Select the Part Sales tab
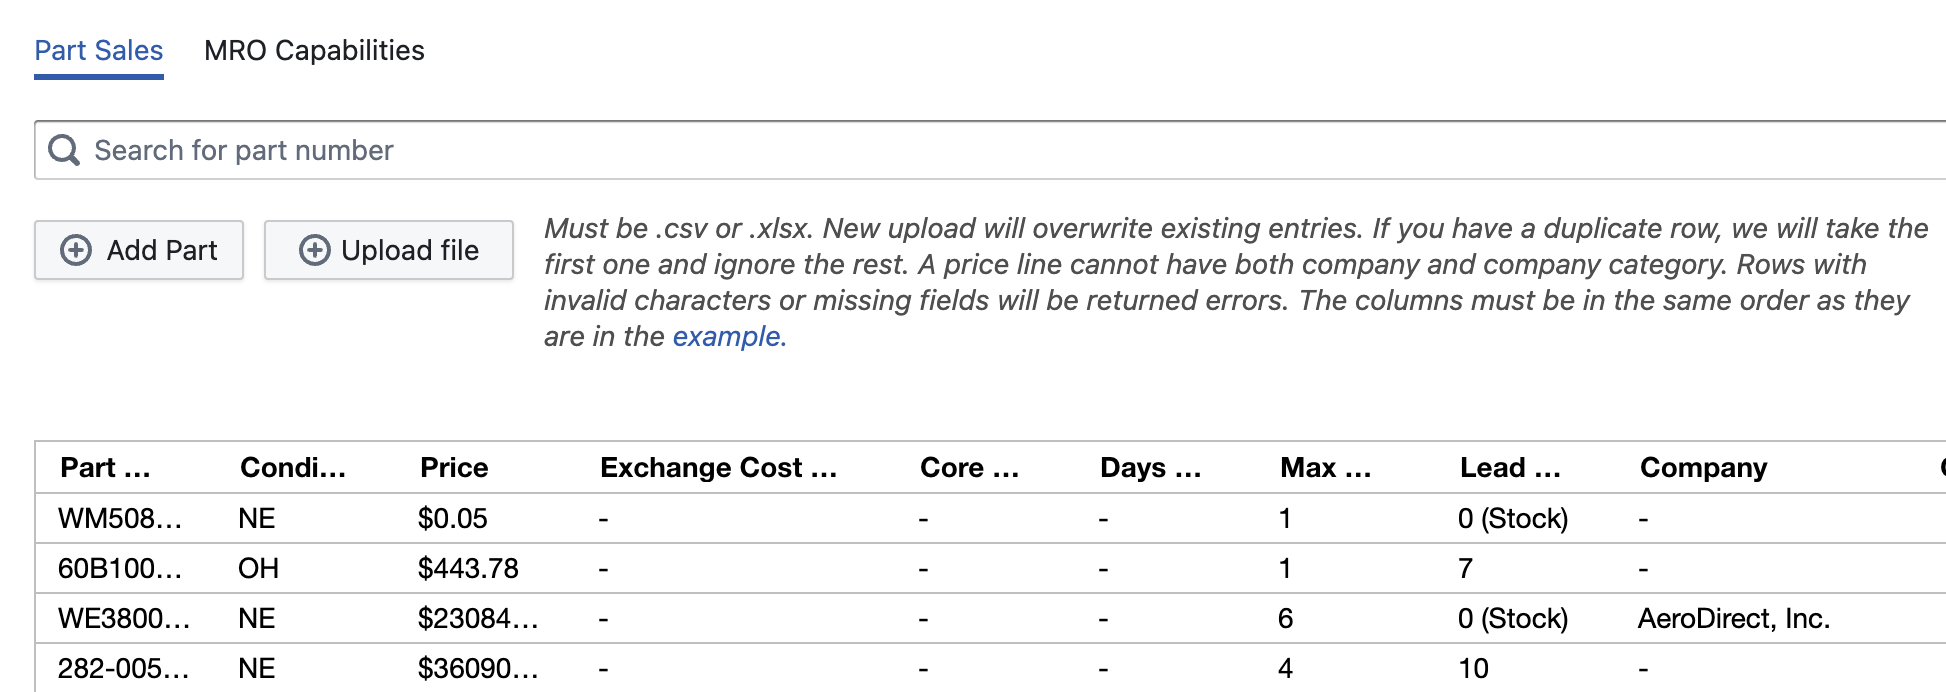Viewport: 1946px width, 692px height. point(99,51)
